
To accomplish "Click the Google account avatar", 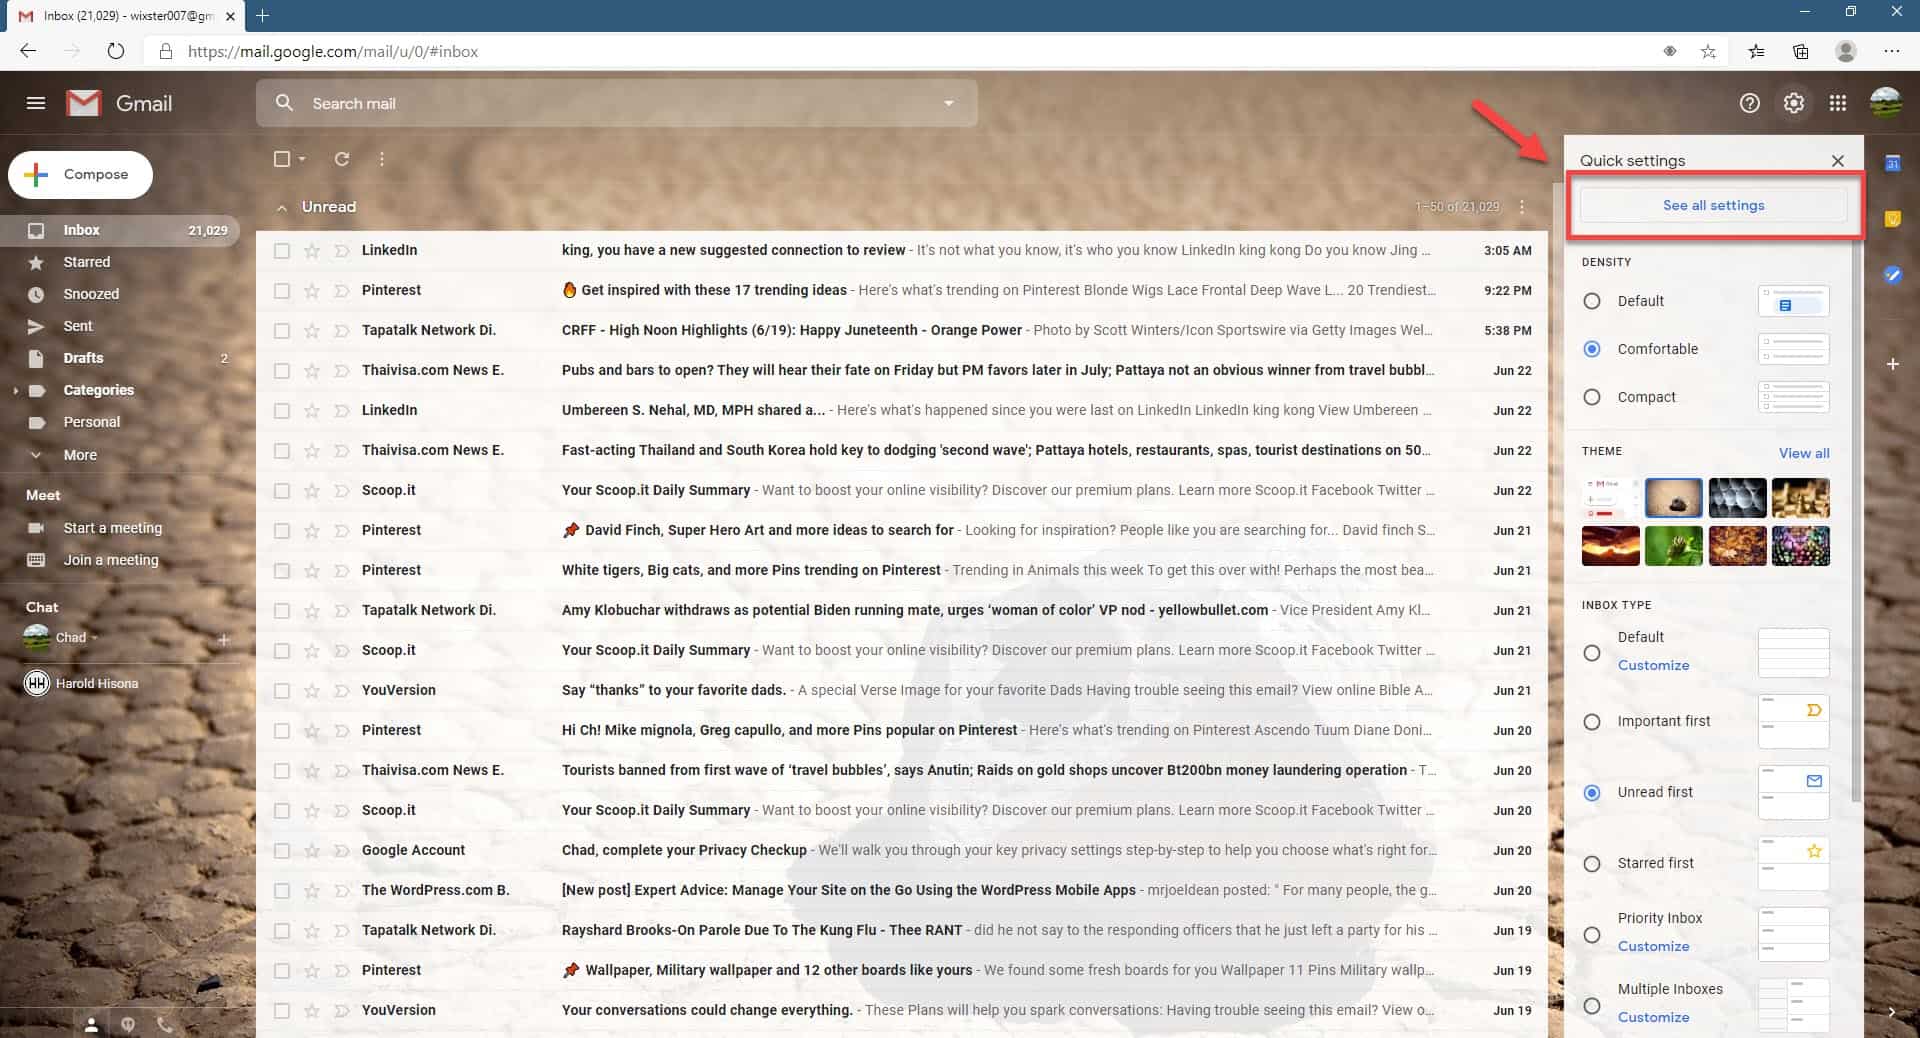I will (x=1885, y=103).
